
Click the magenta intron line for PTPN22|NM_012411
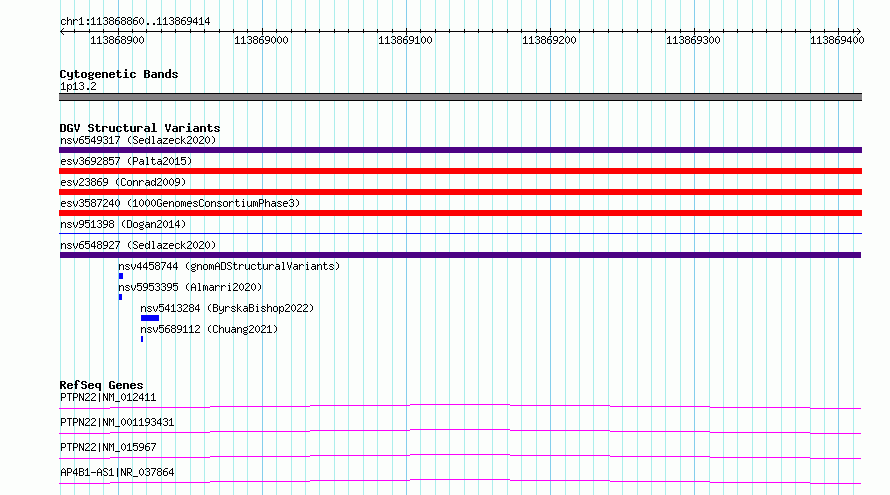[x=460, y=406]
